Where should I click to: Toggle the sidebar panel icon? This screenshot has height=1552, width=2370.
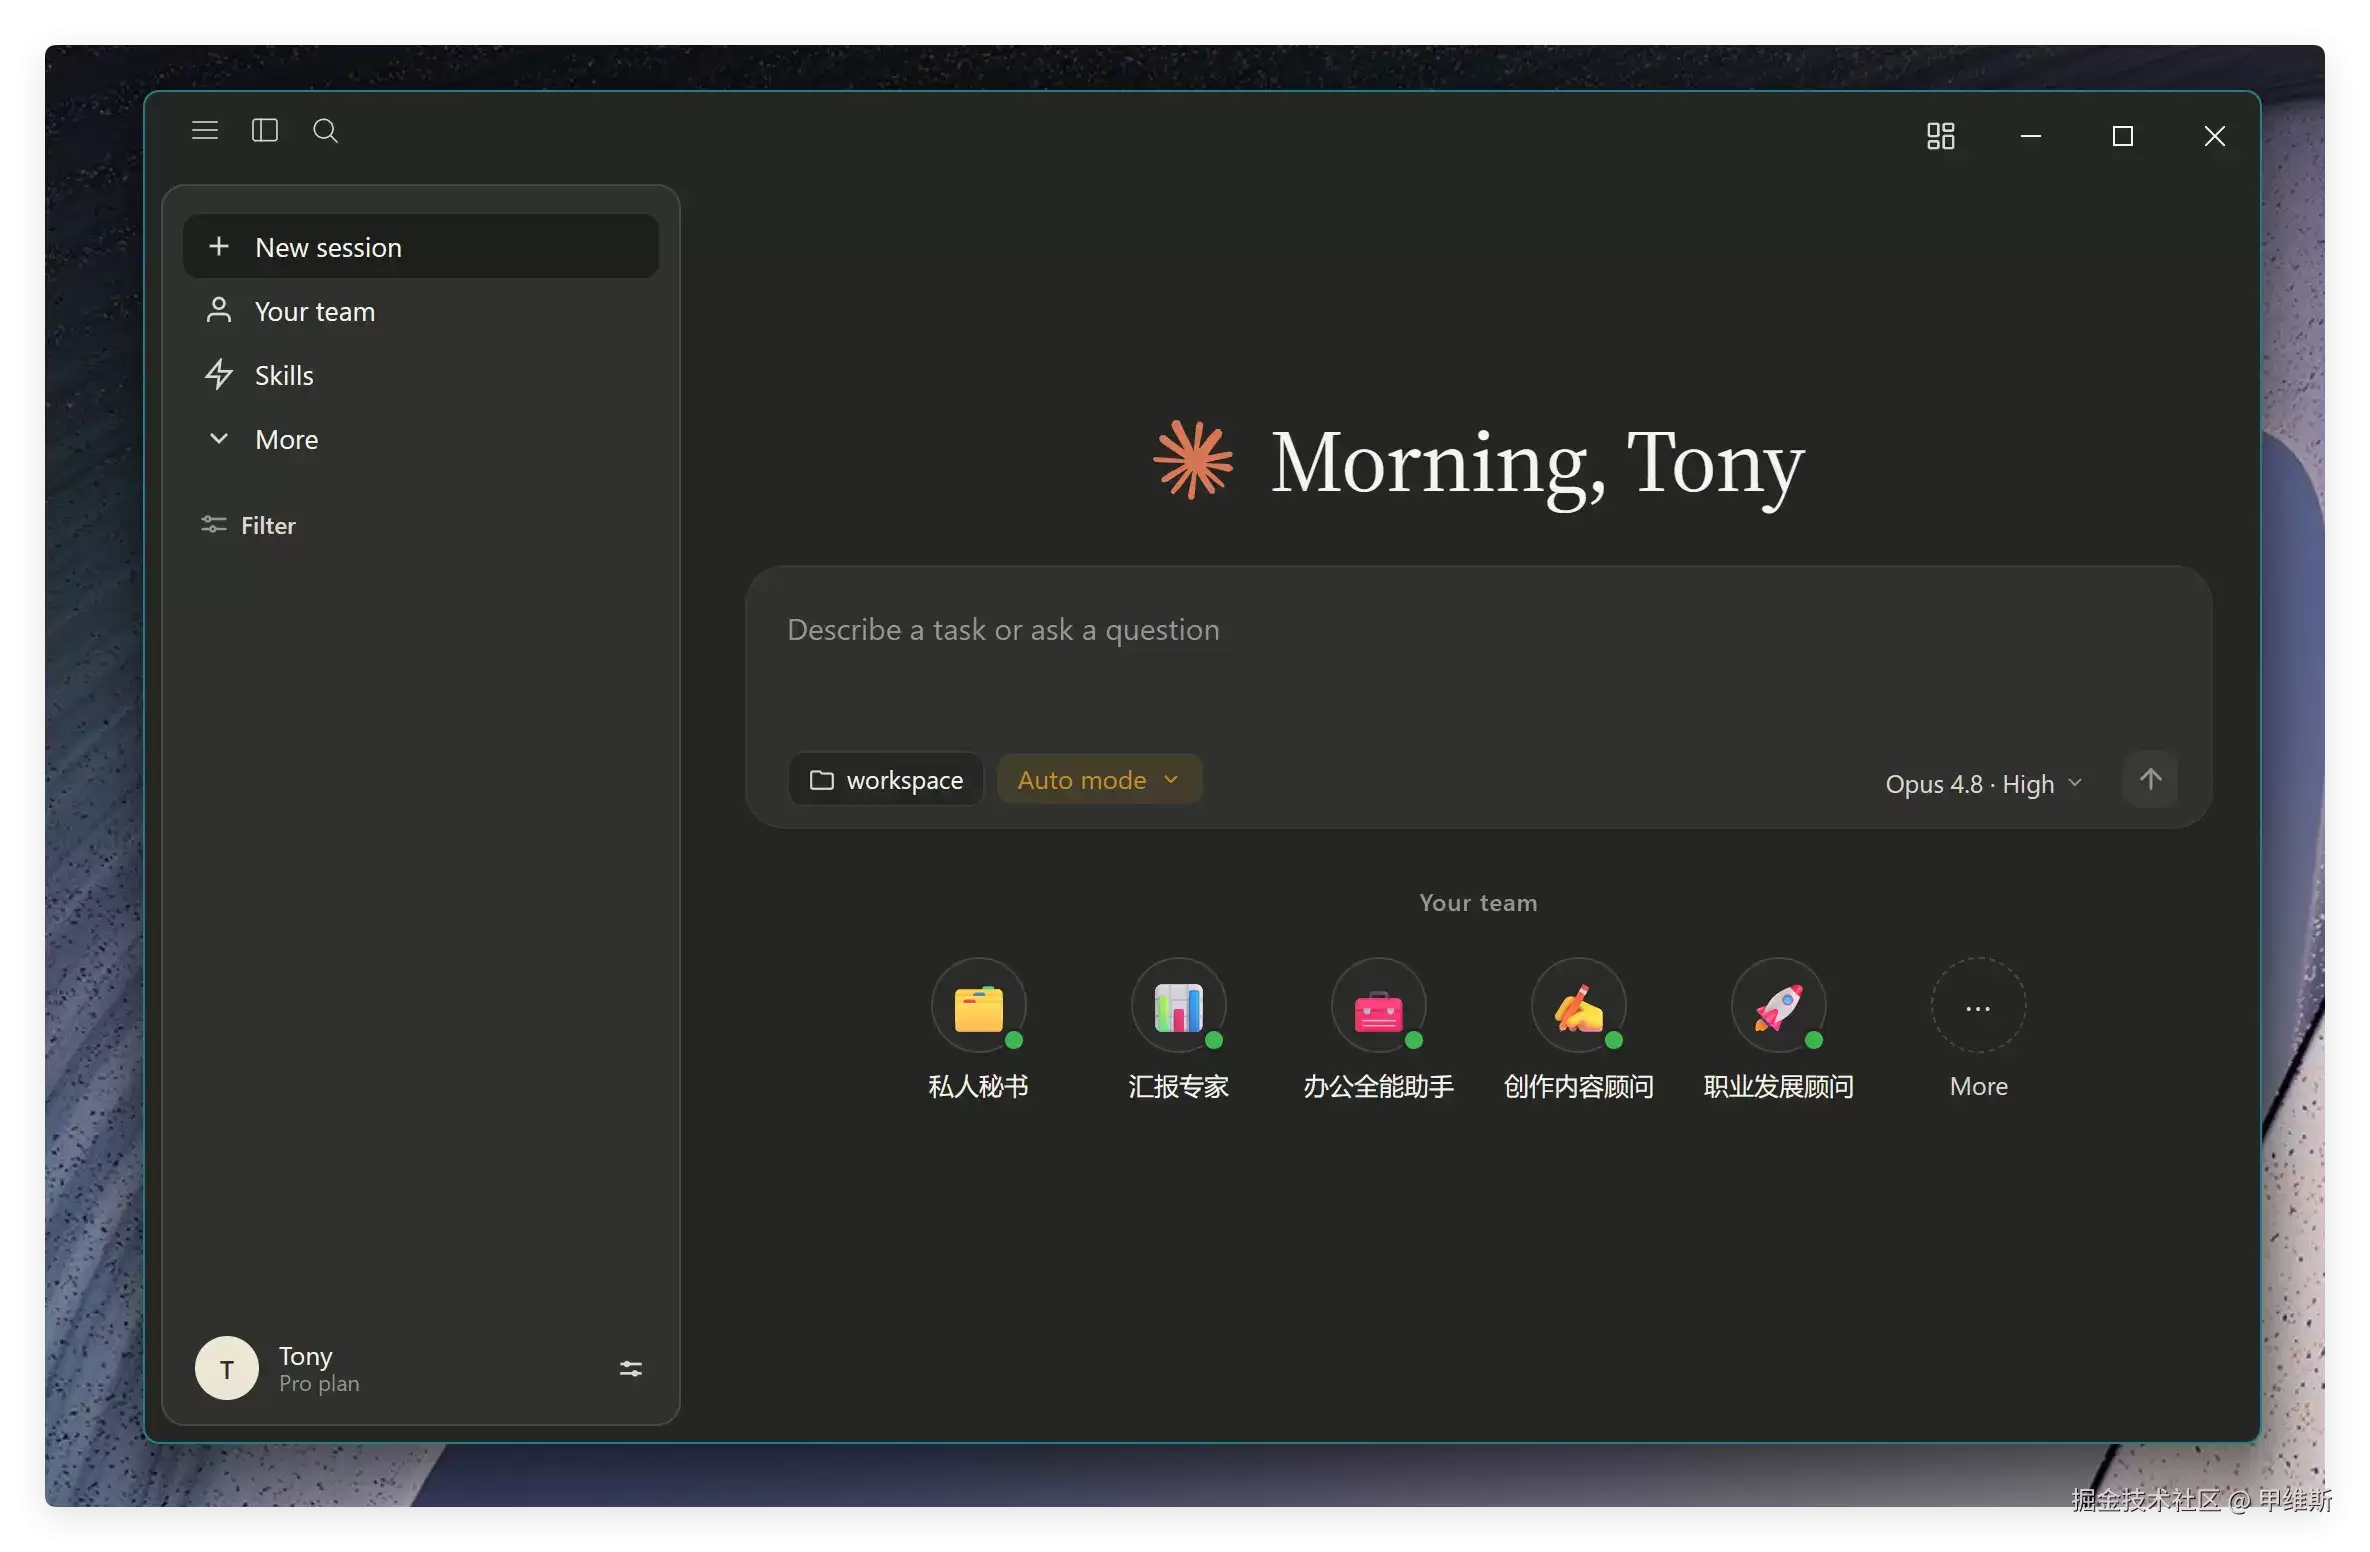tap(265, 131)
